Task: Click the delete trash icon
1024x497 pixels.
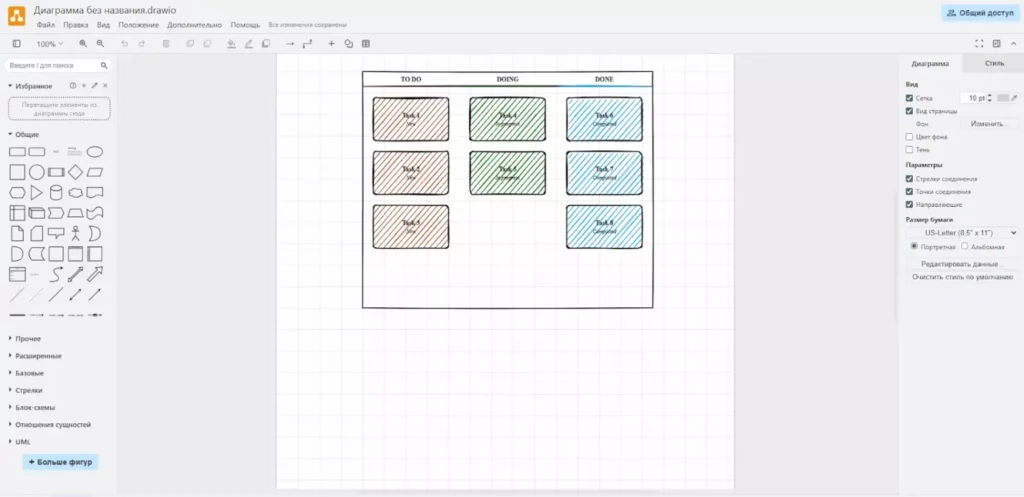Action: point(166,44)
